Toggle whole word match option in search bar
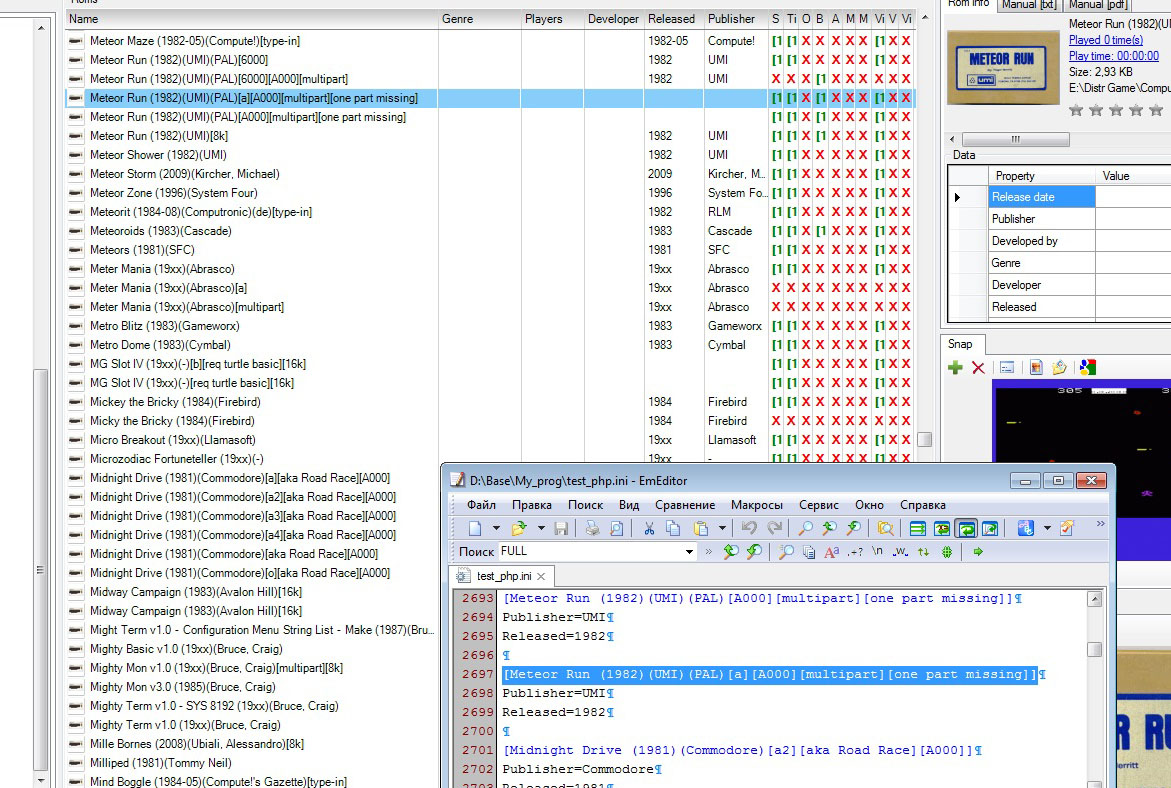 point(901,552)
